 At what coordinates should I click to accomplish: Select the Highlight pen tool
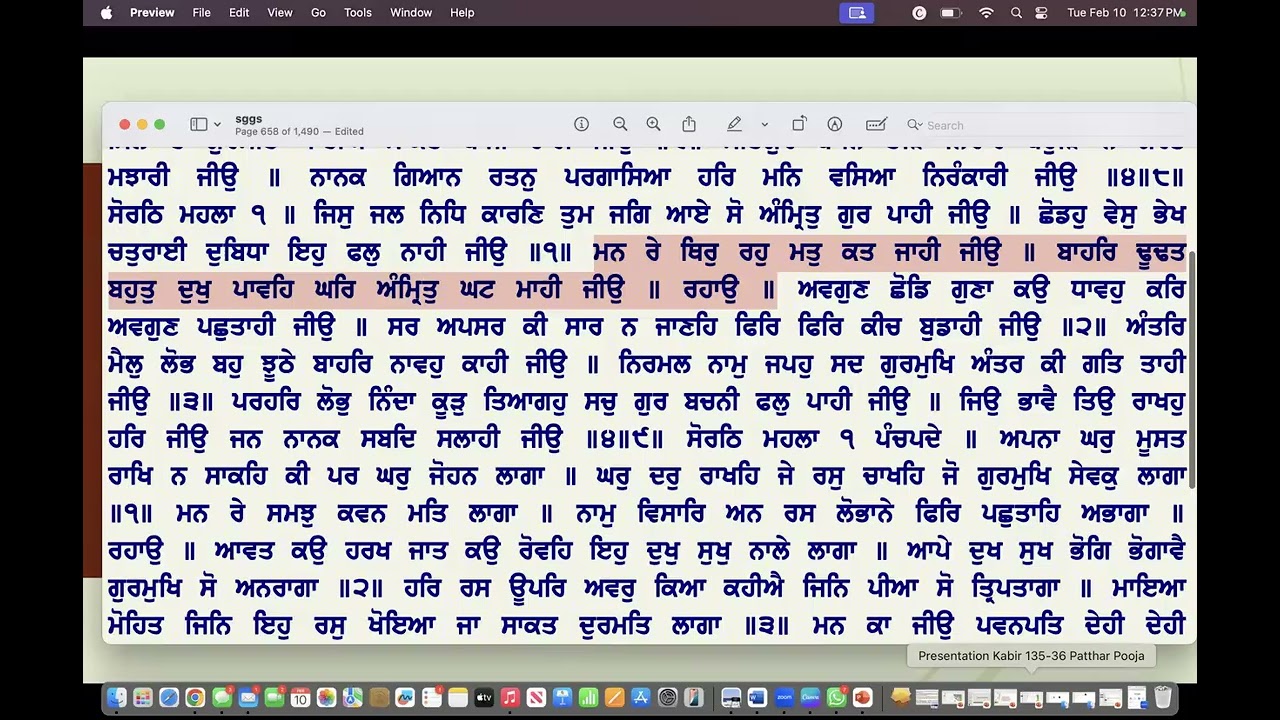click(734, 124)
